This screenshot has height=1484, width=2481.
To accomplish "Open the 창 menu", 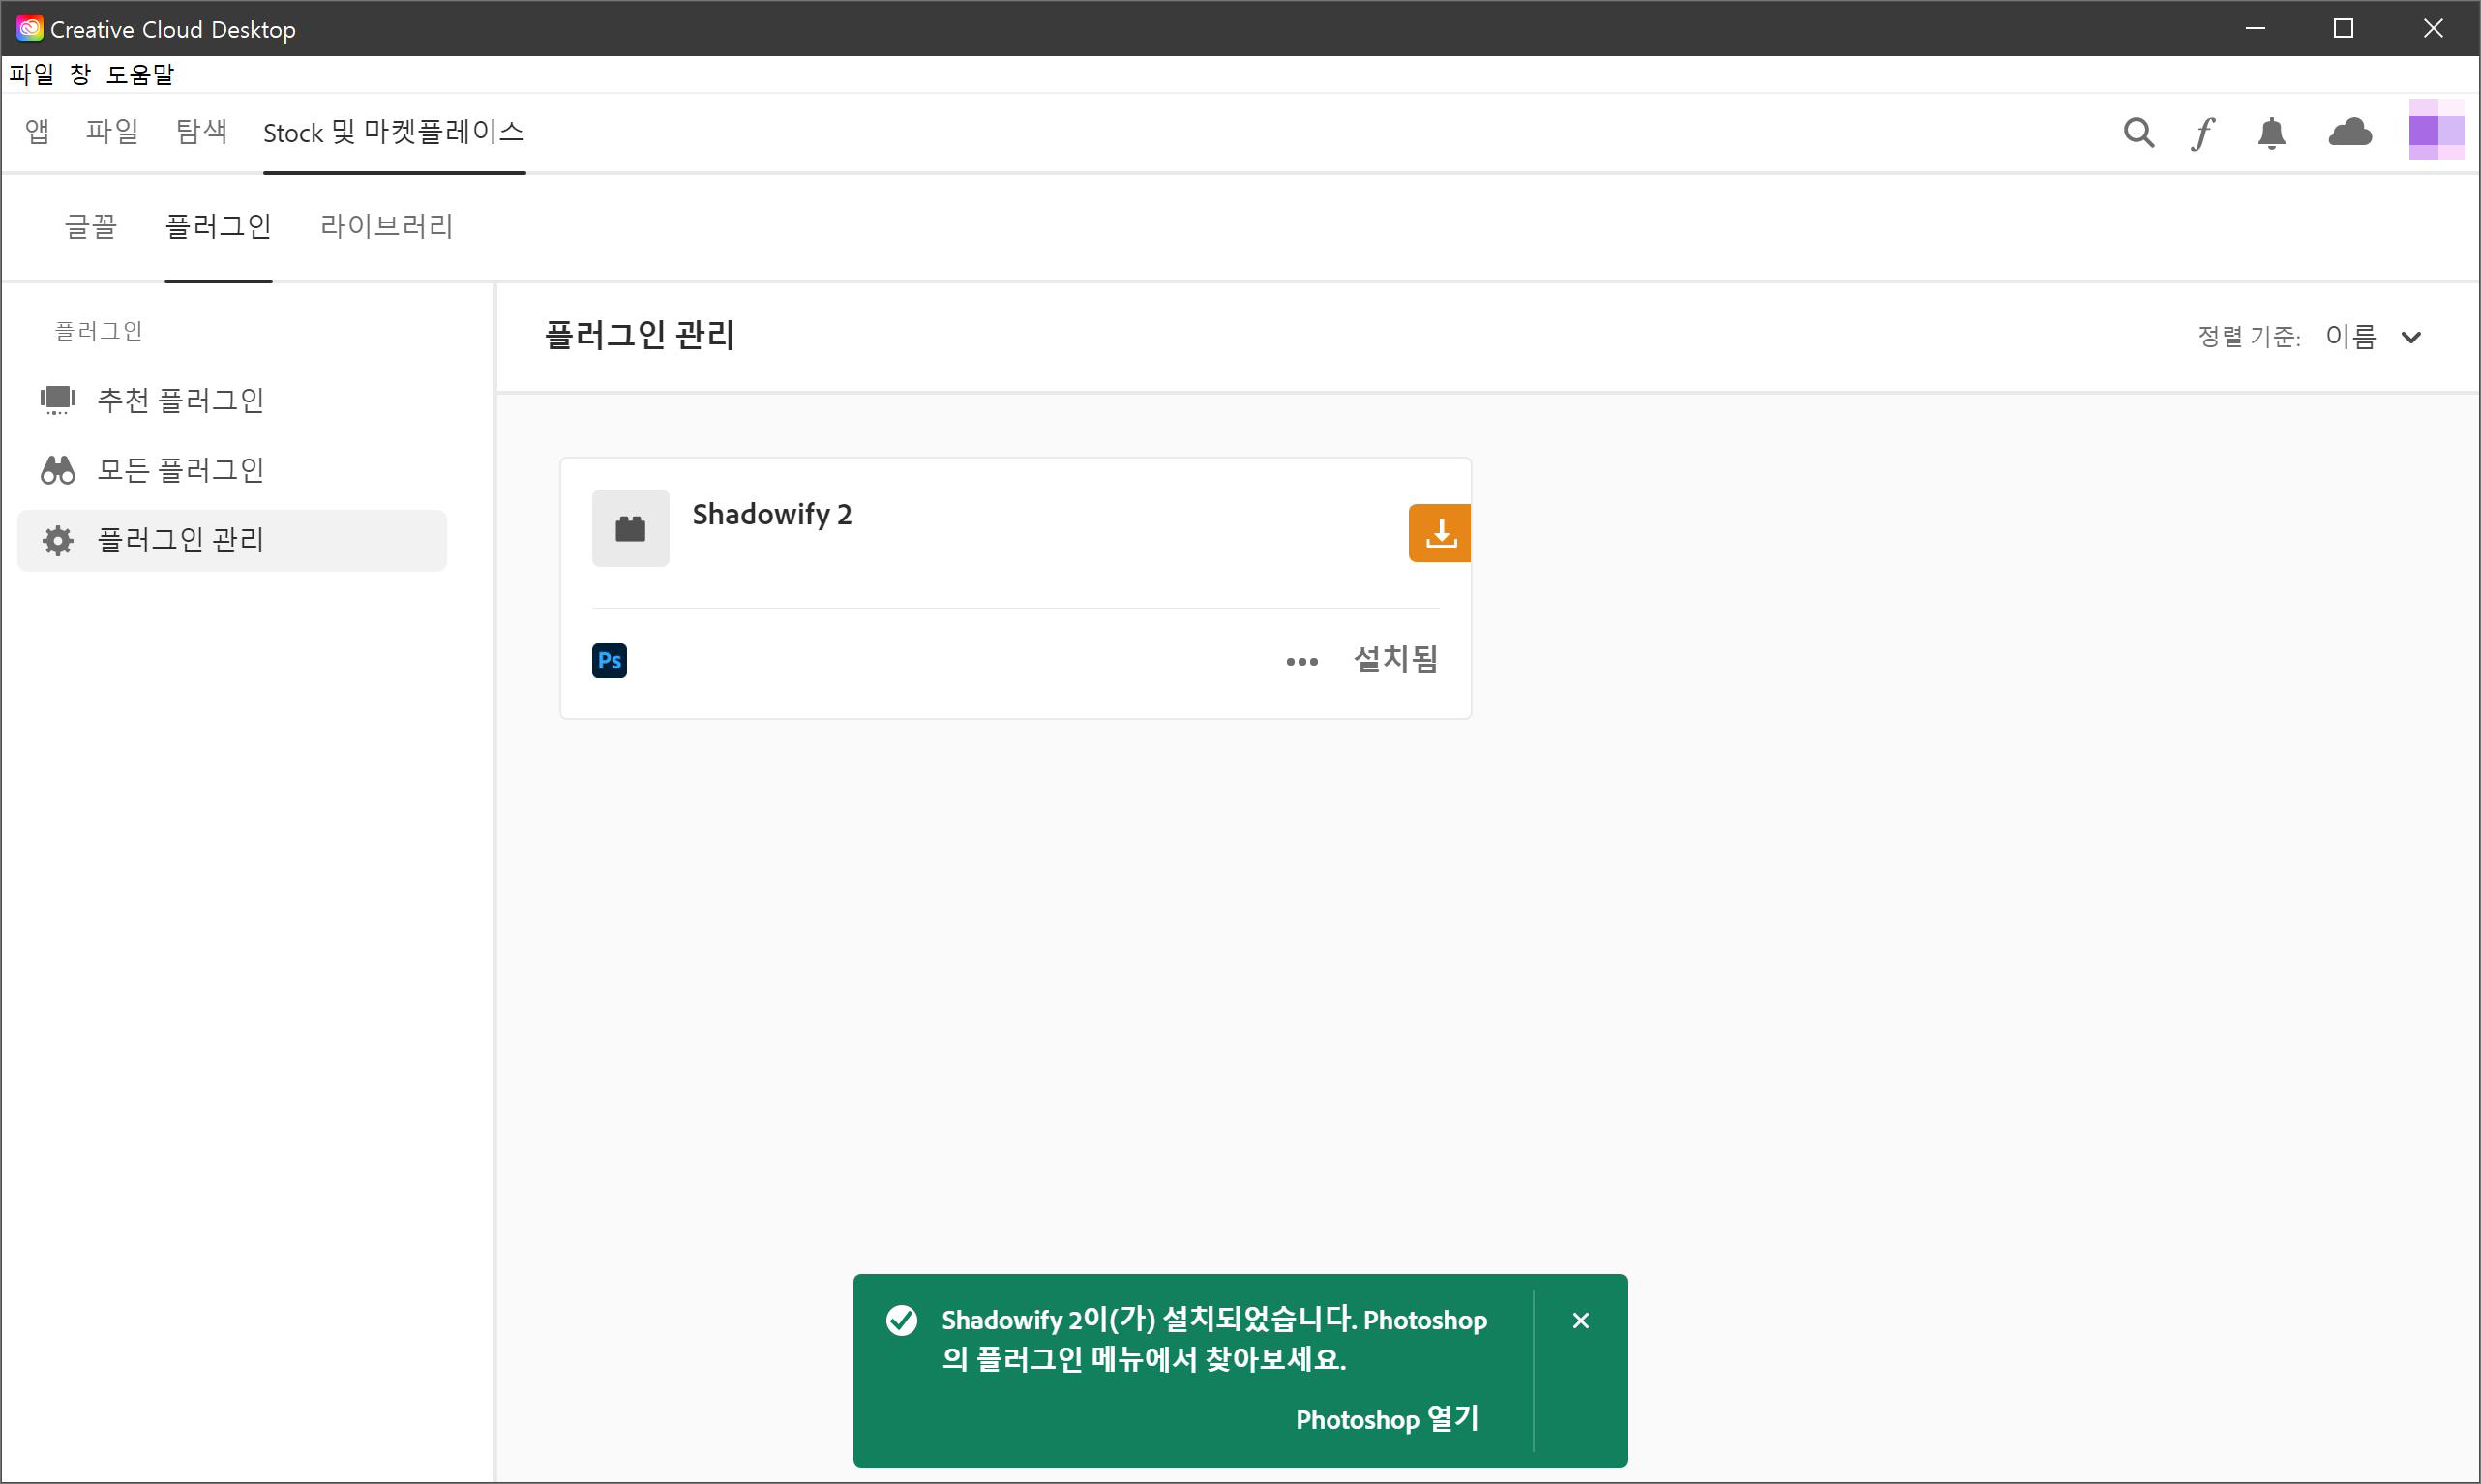I will [x=80, y=74].
